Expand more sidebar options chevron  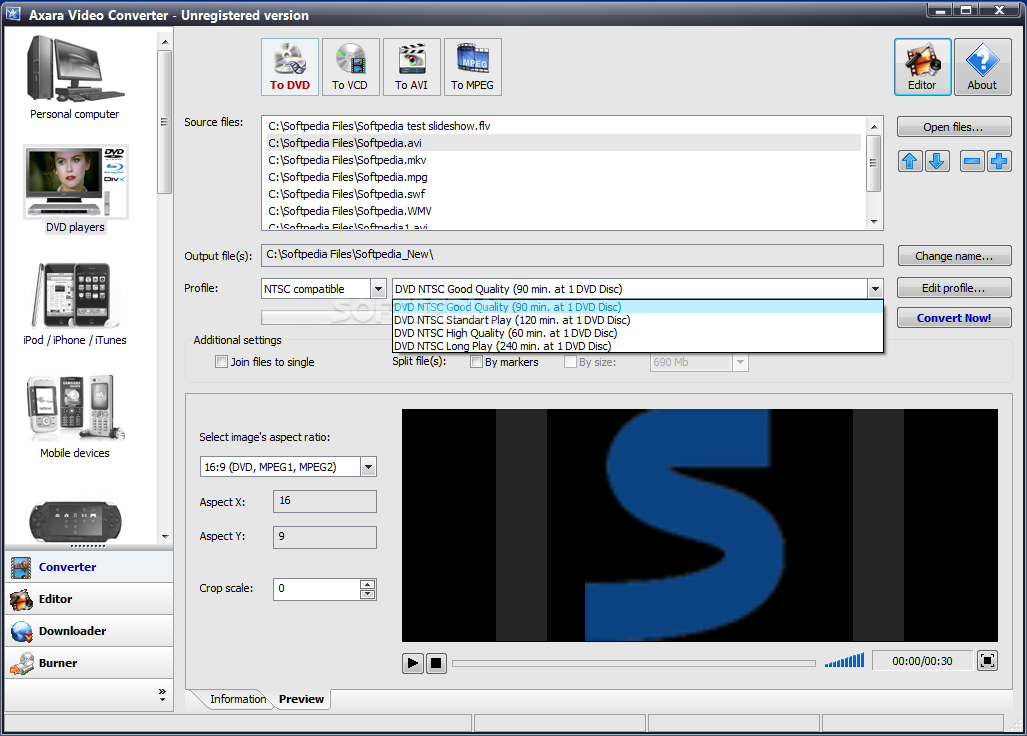162,695
